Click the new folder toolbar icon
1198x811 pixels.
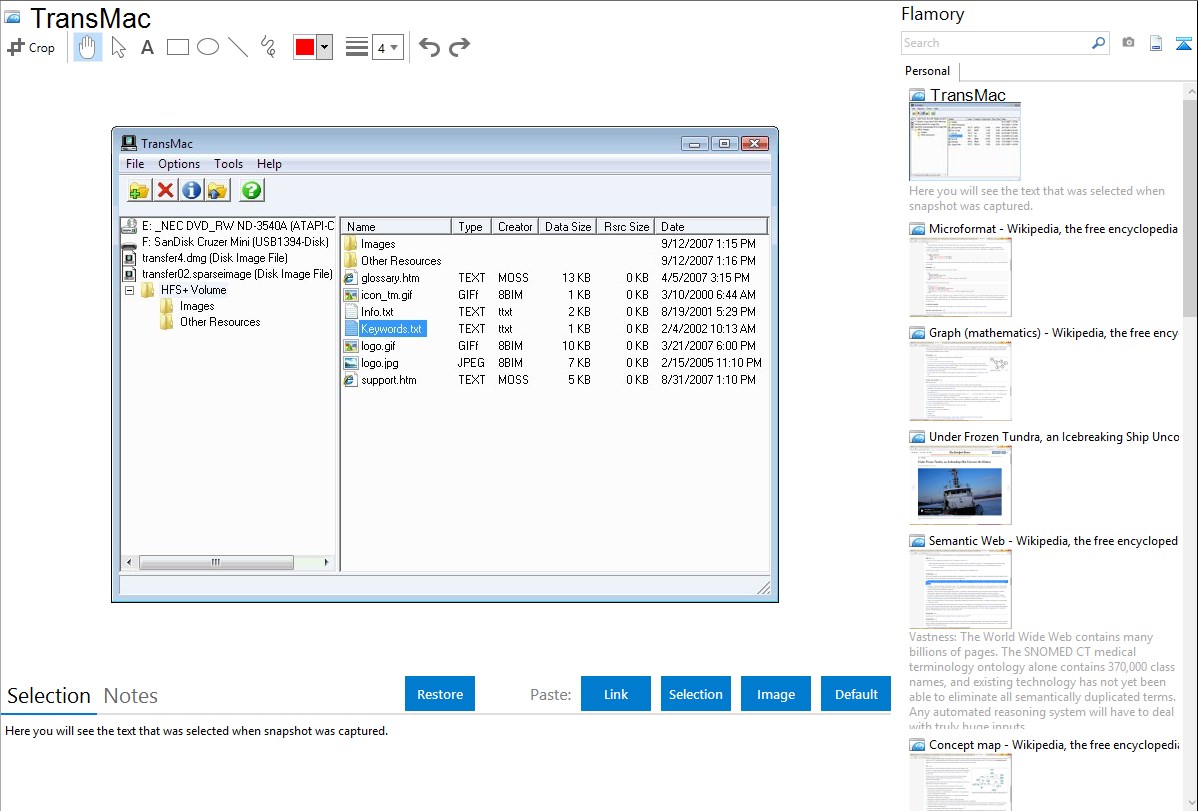[x=138, y=190]
